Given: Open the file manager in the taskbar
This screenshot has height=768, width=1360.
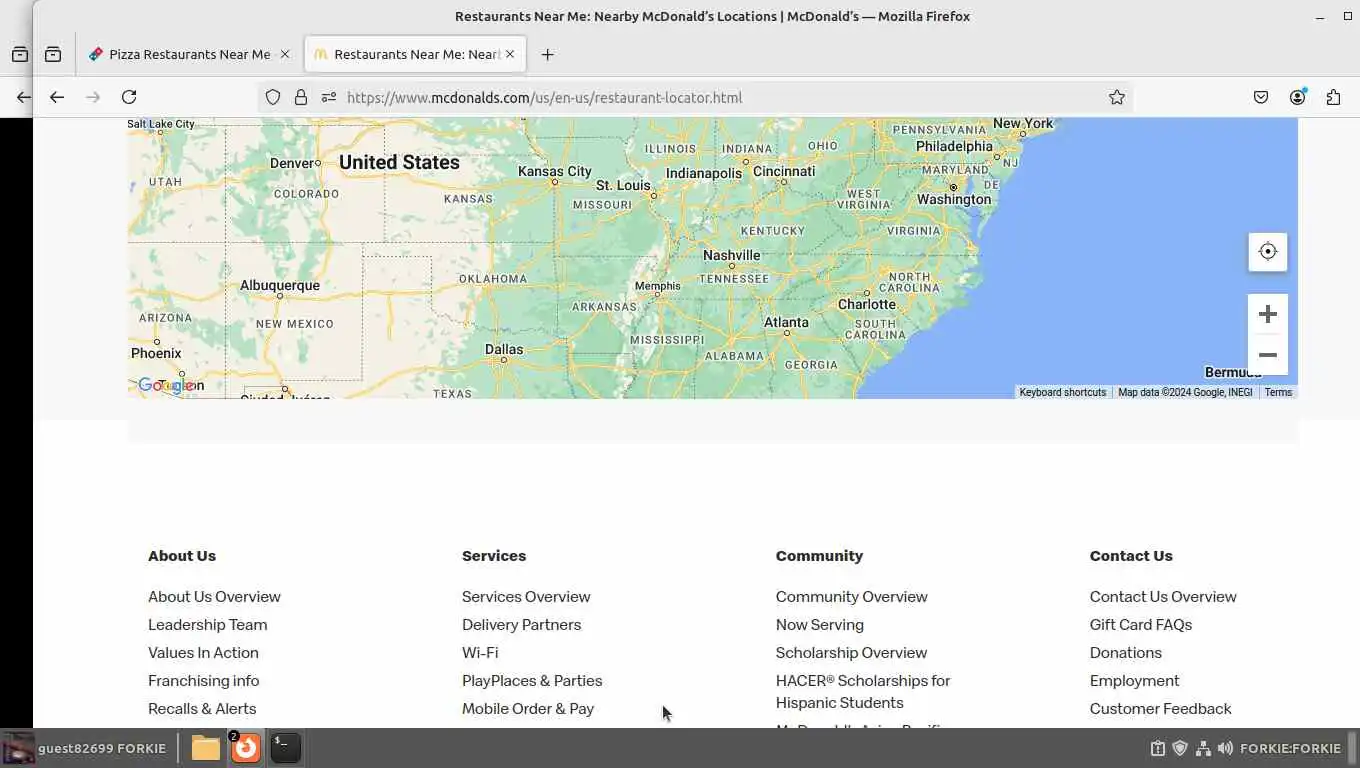Looking at the screenshot, I should [206, 748].
